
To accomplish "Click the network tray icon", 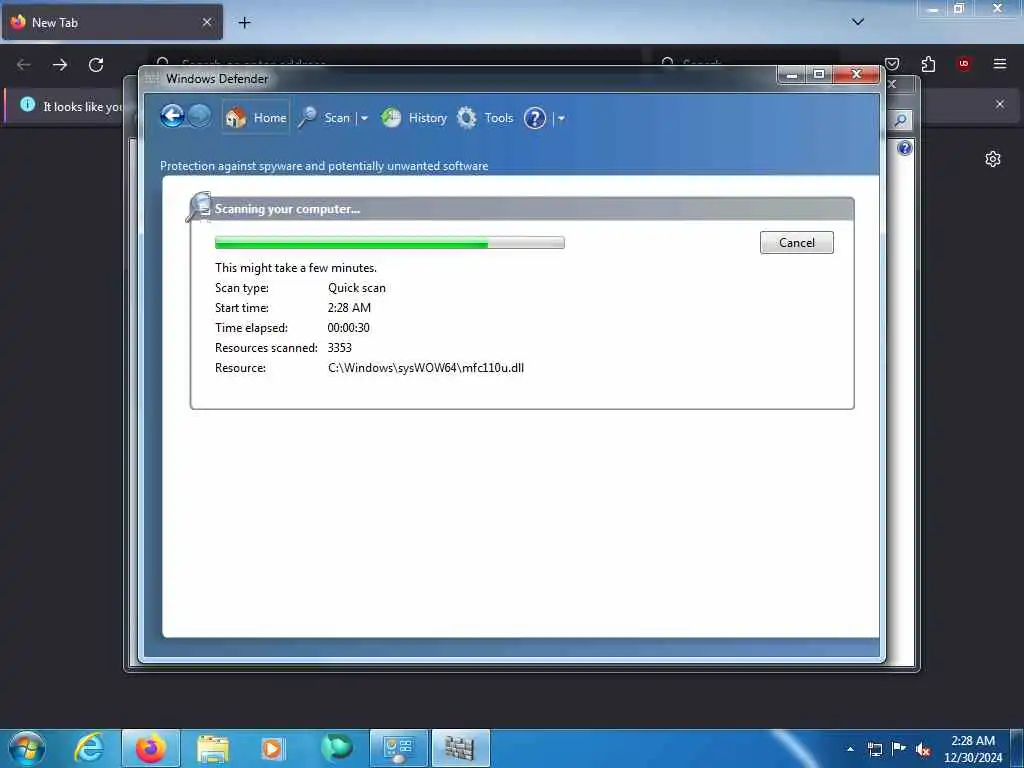I will (875, 749).
